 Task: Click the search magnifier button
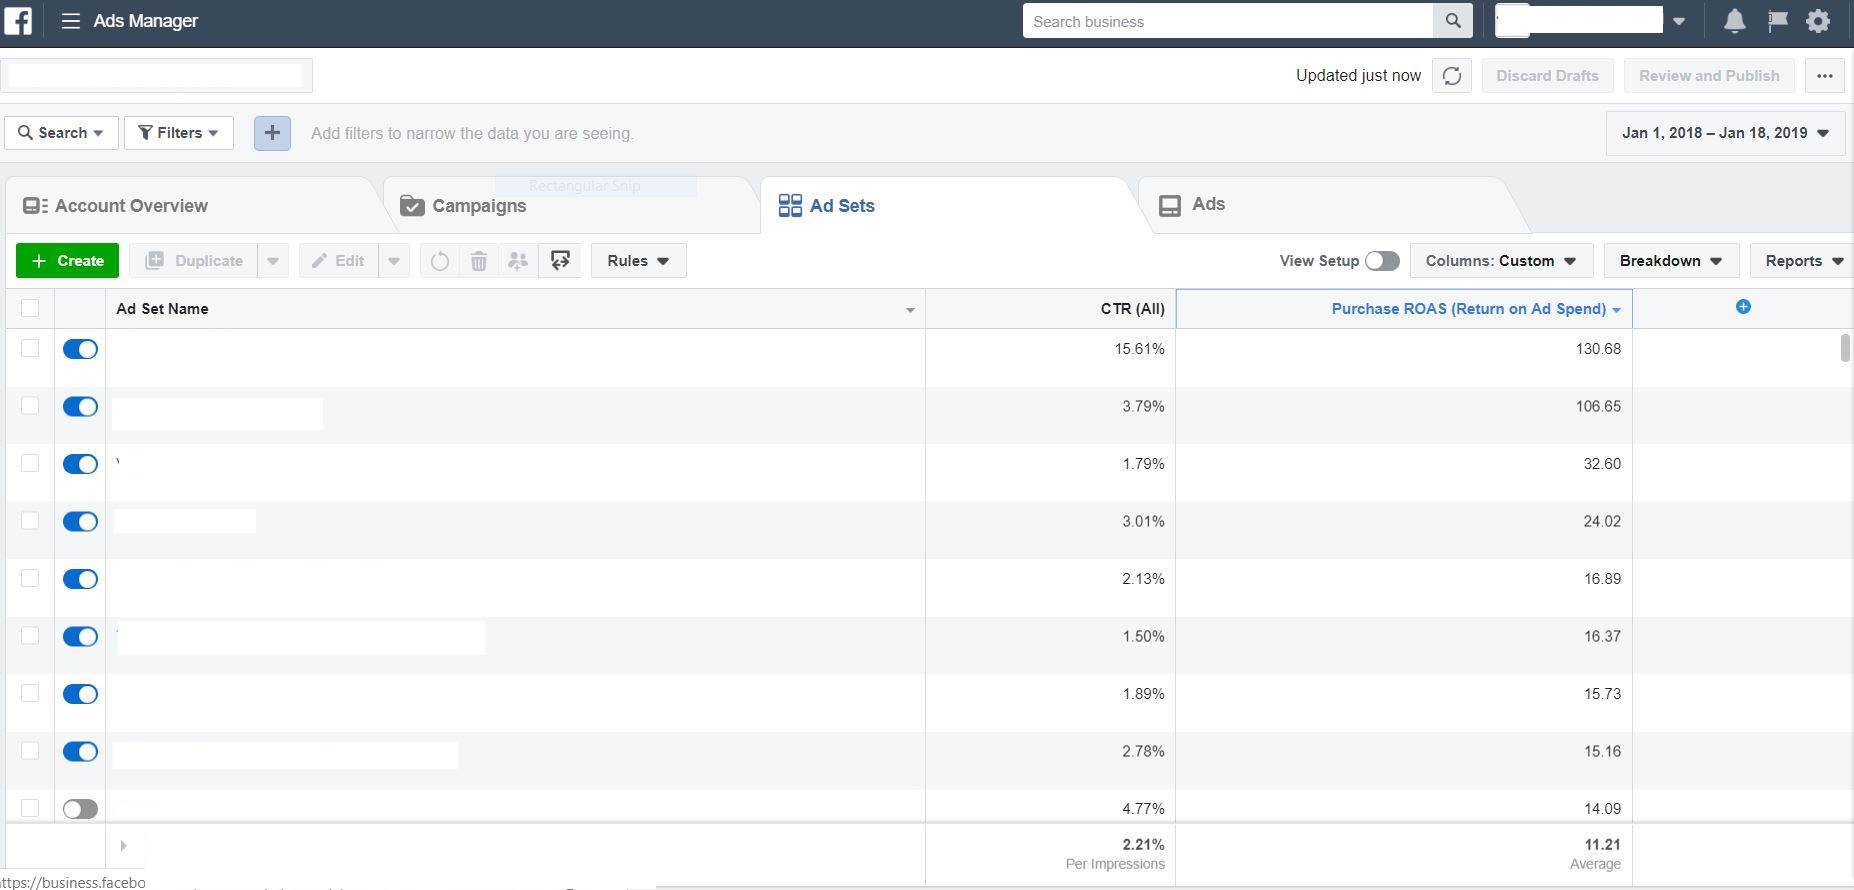(x=1452, y=21)
